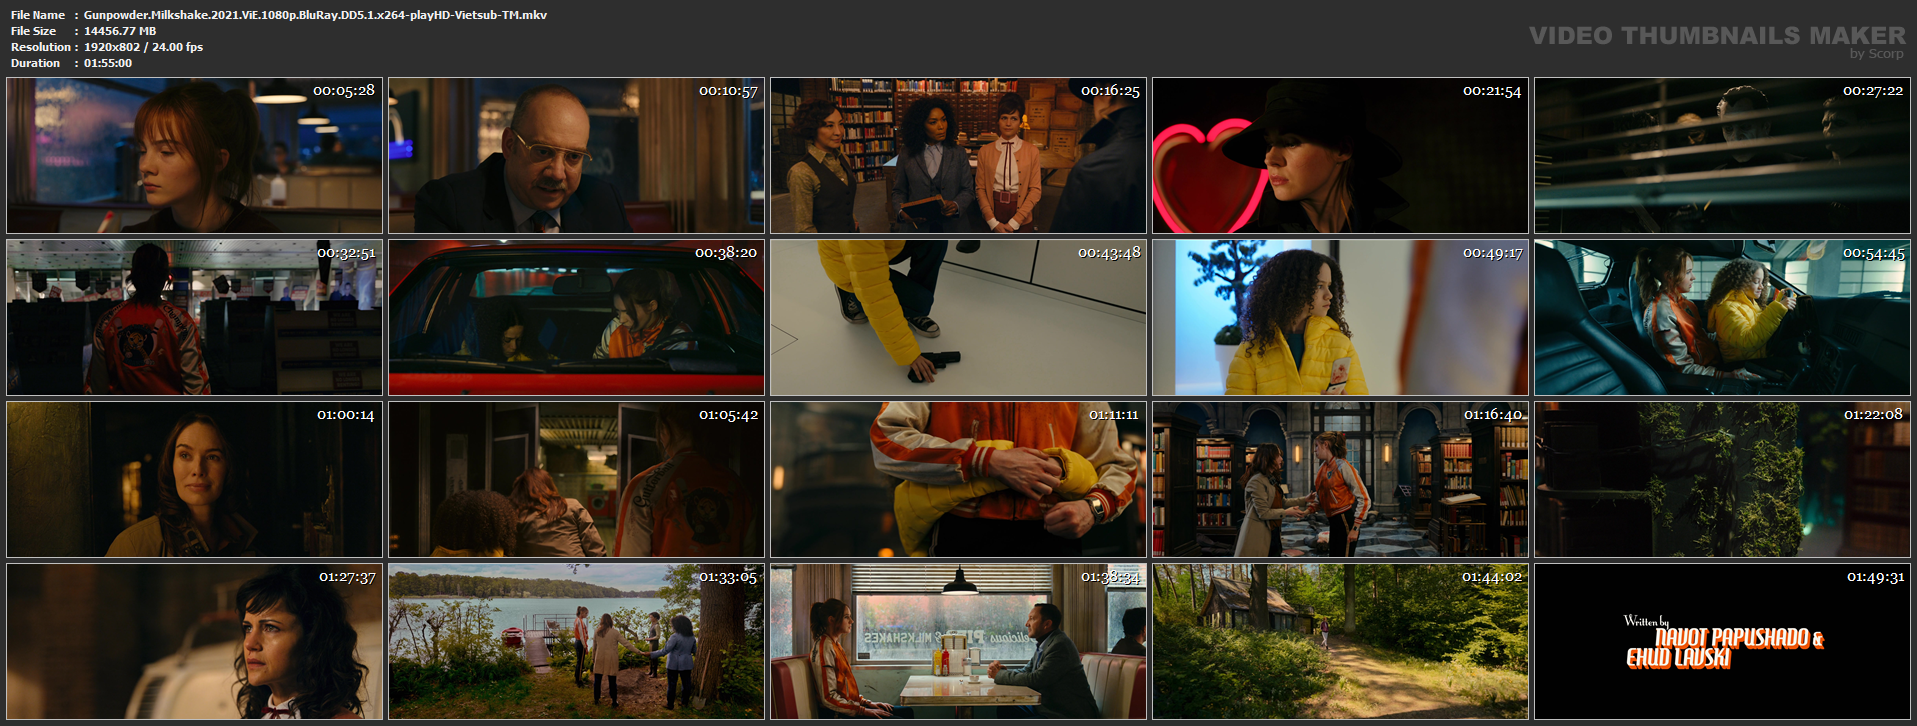1917x726 pixels.
Task: Open the frame stamped 01:11:11
Action: [958, 480]
